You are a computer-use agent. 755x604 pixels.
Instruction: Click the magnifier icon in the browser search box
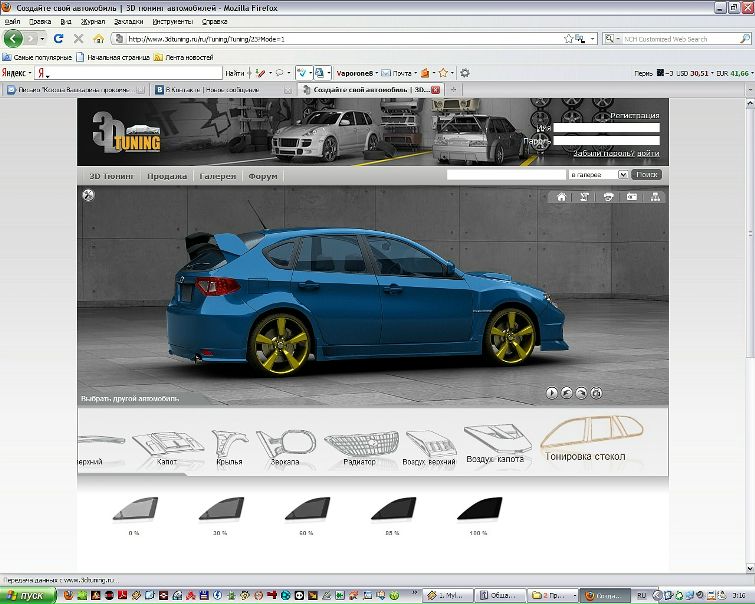click(x=744, y=39)
